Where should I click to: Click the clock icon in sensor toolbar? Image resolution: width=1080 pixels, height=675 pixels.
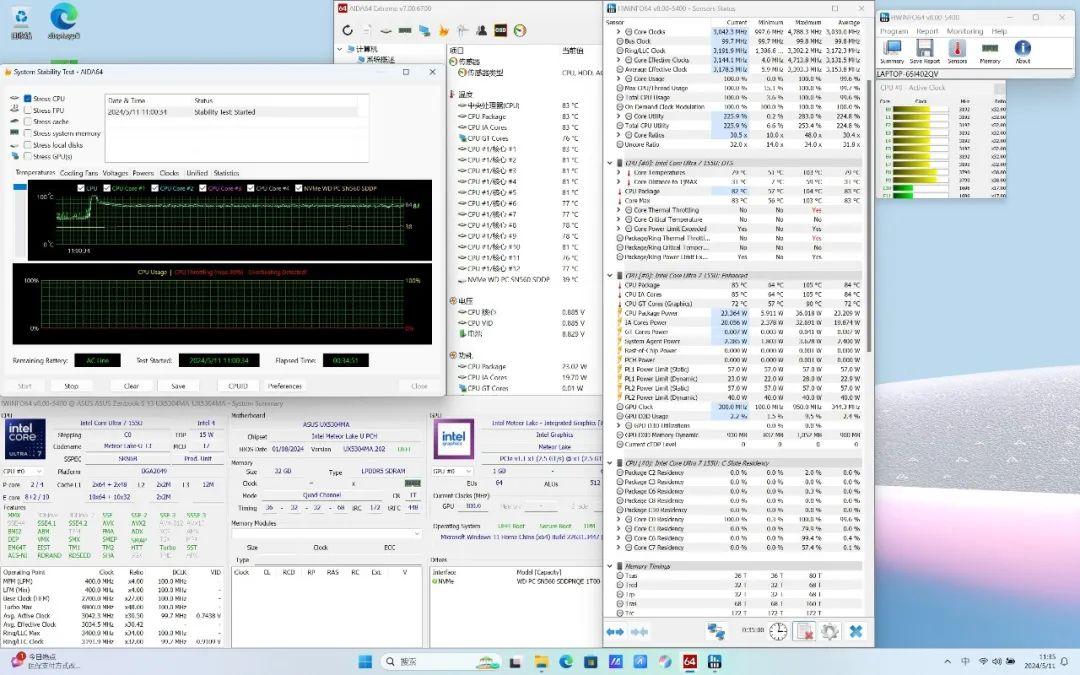[x=778, y=631]
